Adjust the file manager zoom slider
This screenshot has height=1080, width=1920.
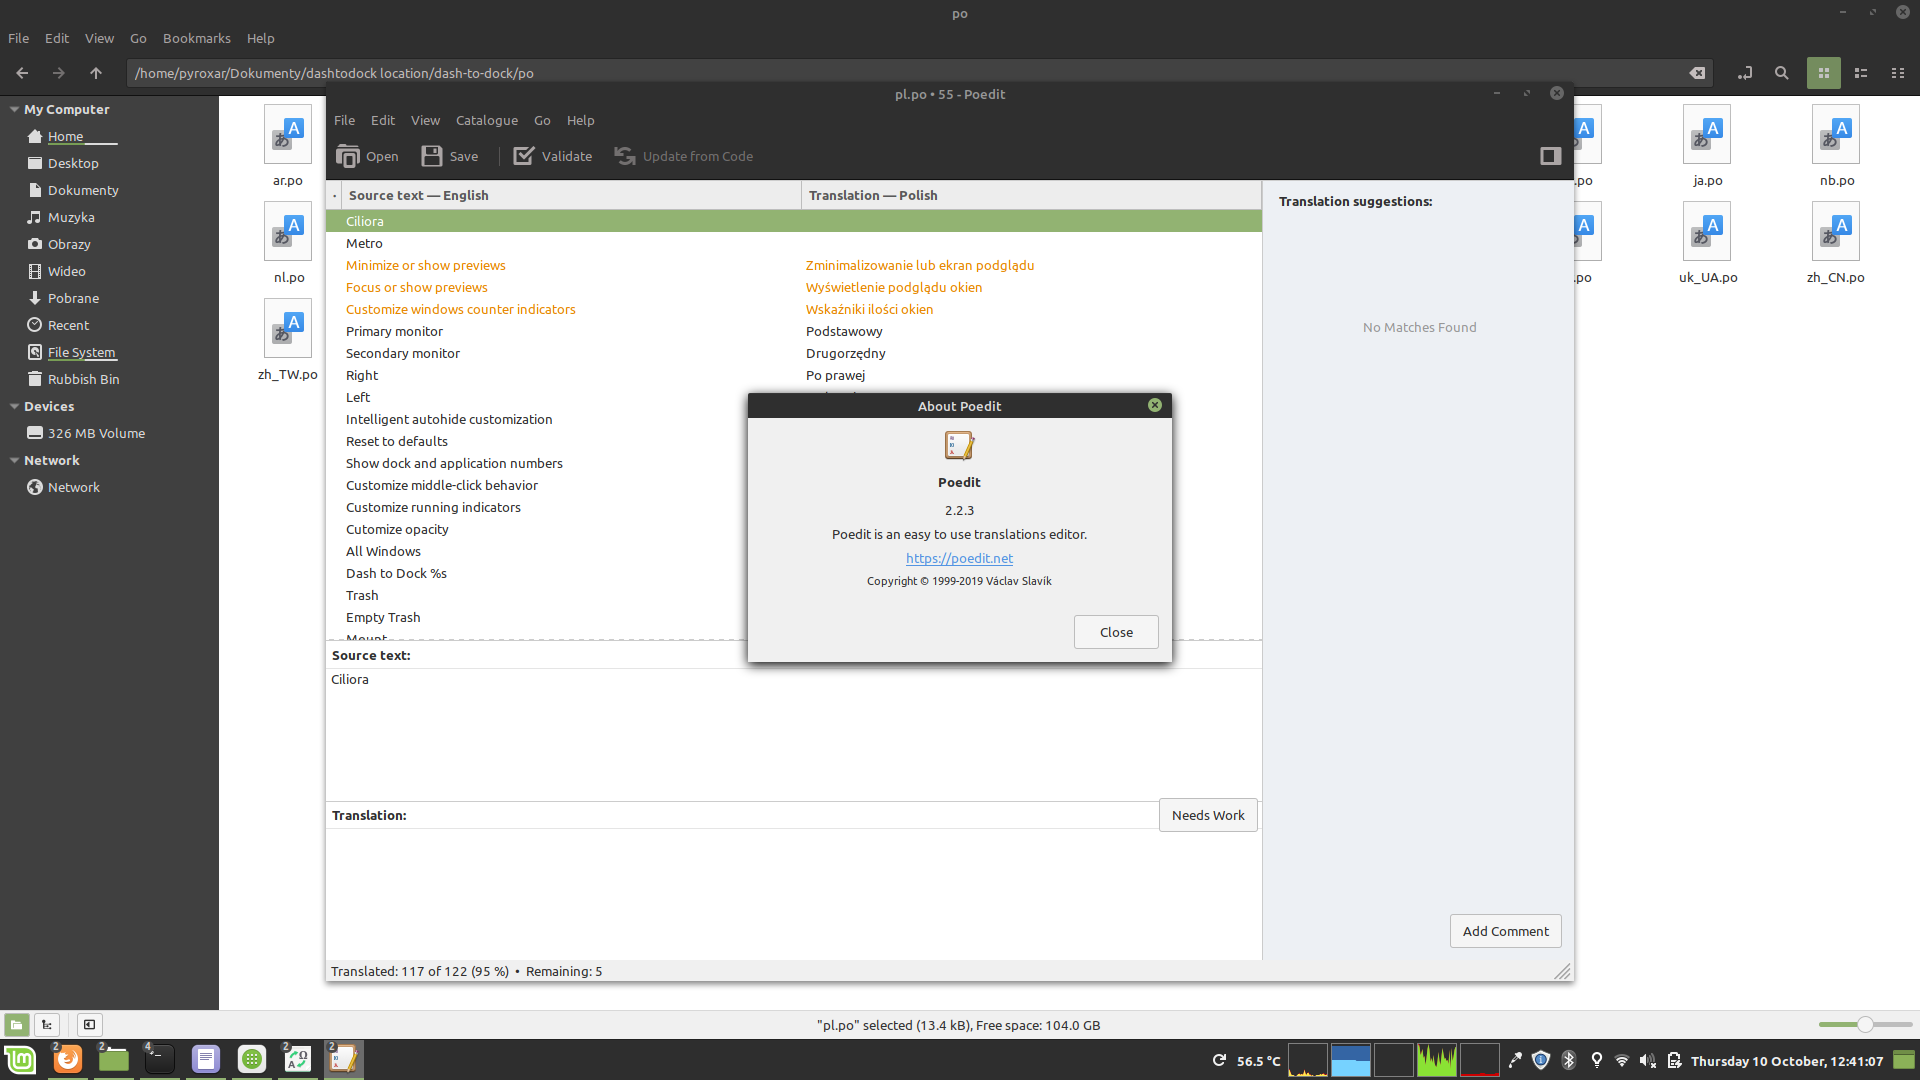1864,1024
